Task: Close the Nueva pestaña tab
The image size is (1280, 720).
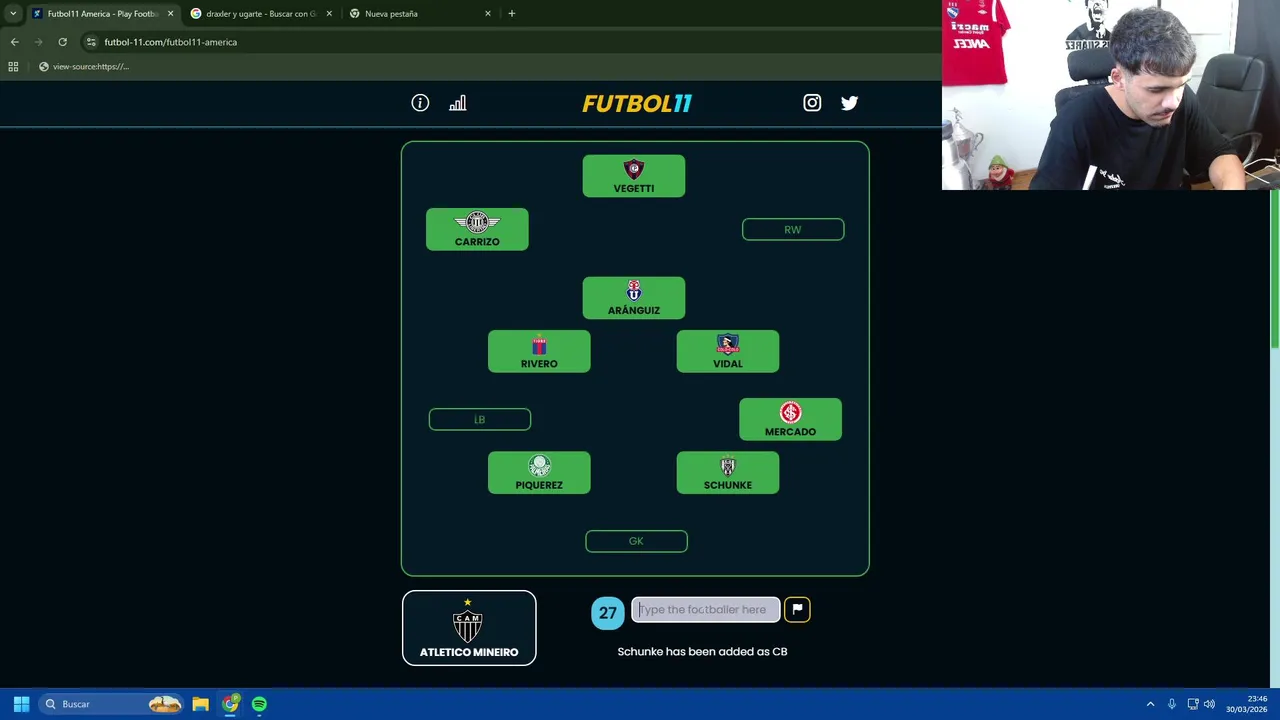Action: (488, 14)
